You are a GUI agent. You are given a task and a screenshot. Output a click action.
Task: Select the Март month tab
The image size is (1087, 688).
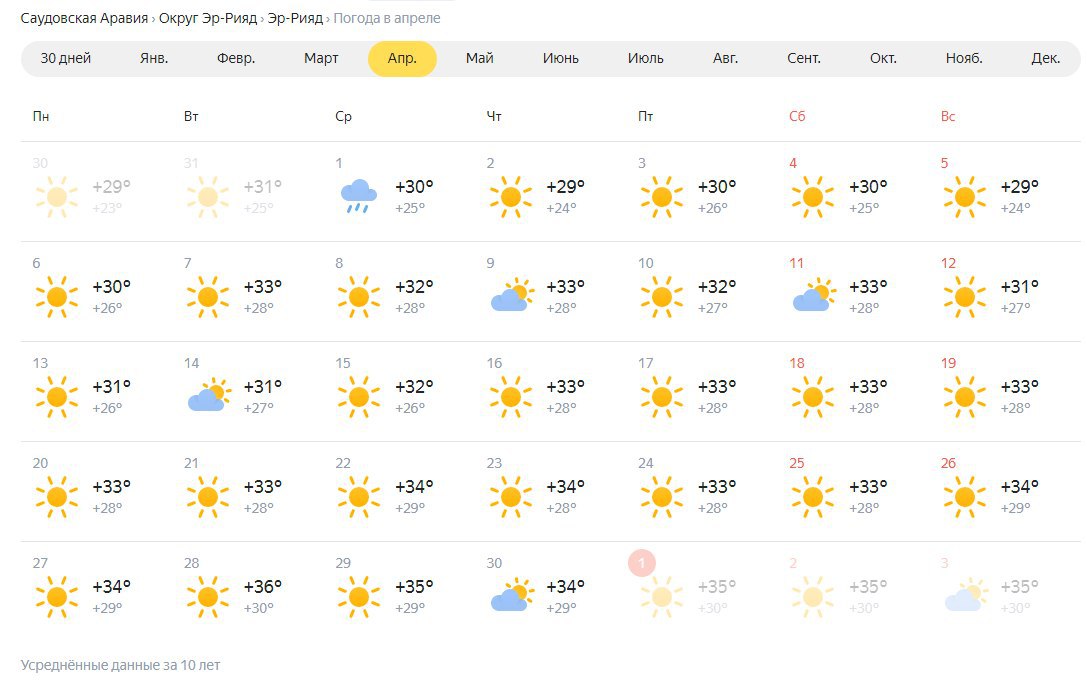[321, 58]
